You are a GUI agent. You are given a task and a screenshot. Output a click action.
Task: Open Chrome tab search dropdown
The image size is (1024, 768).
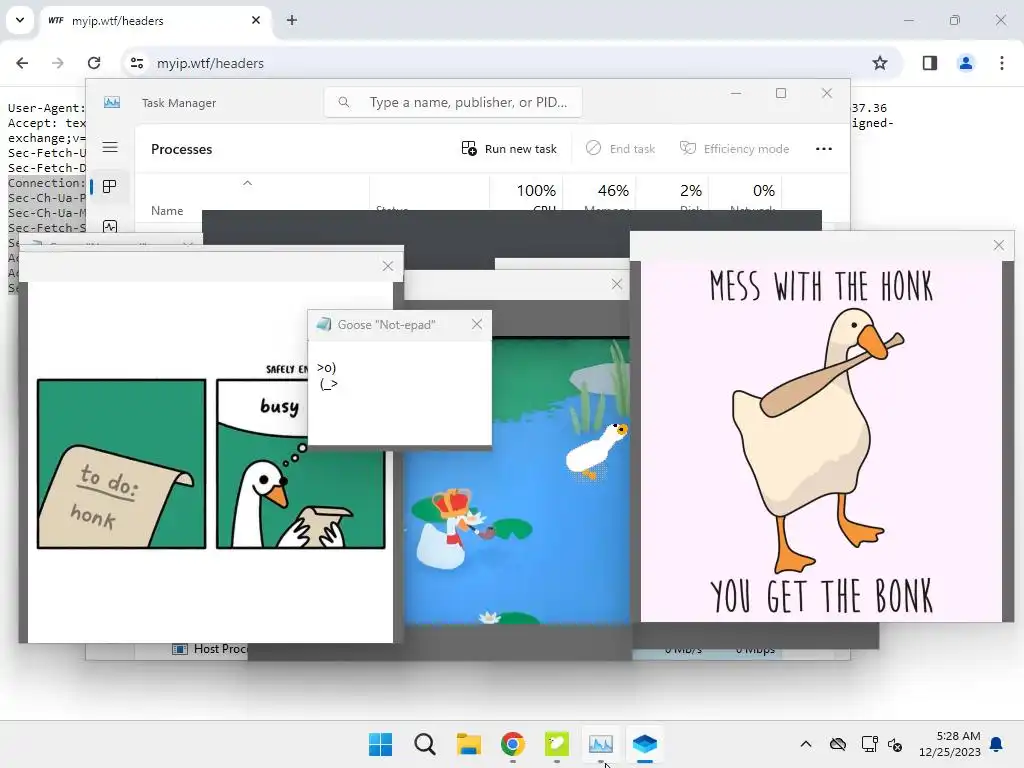coord(20,20)
